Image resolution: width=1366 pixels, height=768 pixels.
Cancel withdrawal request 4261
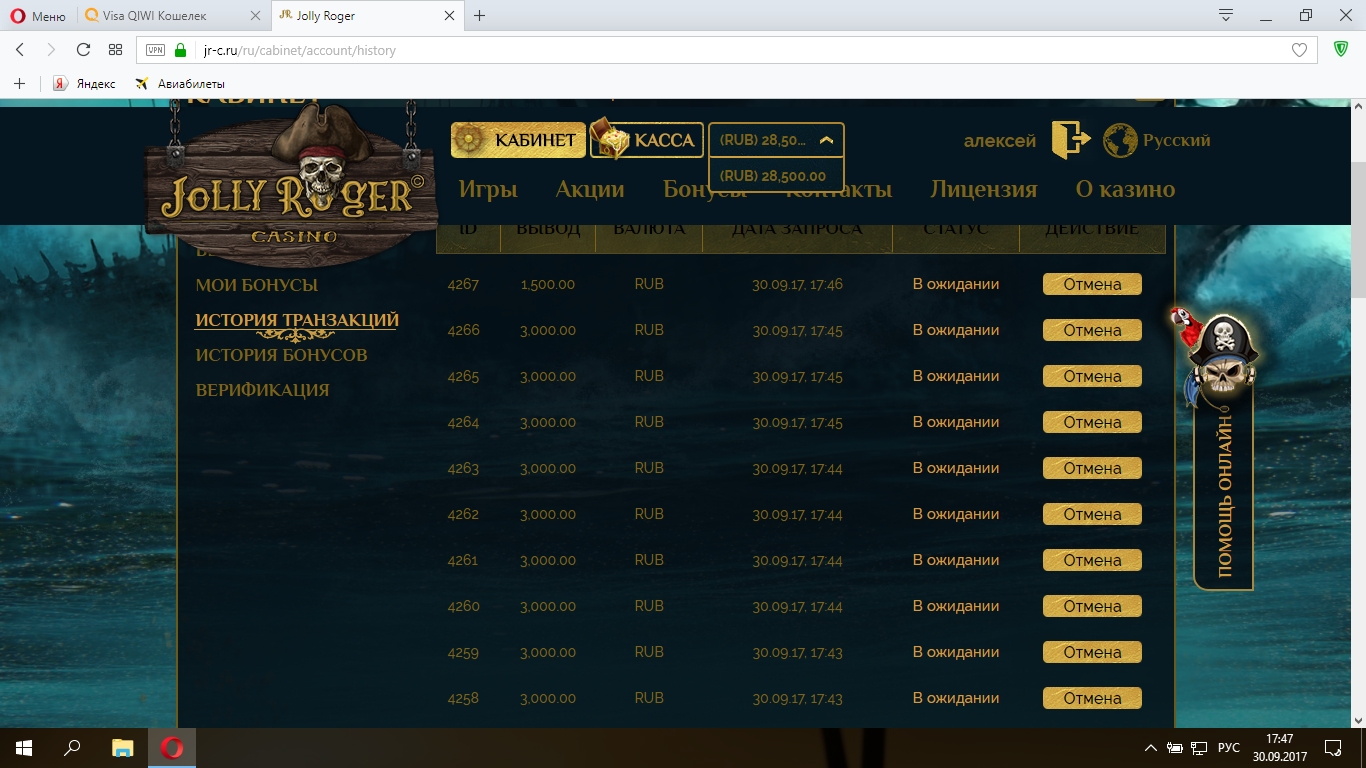(1092, 560)
